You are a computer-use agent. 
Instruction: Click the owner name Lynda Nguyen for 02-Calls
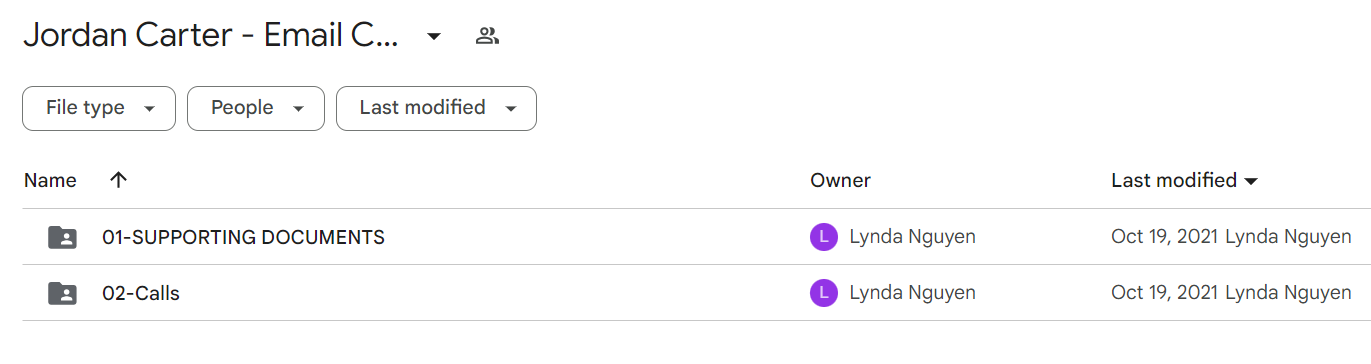coord(912,293)
